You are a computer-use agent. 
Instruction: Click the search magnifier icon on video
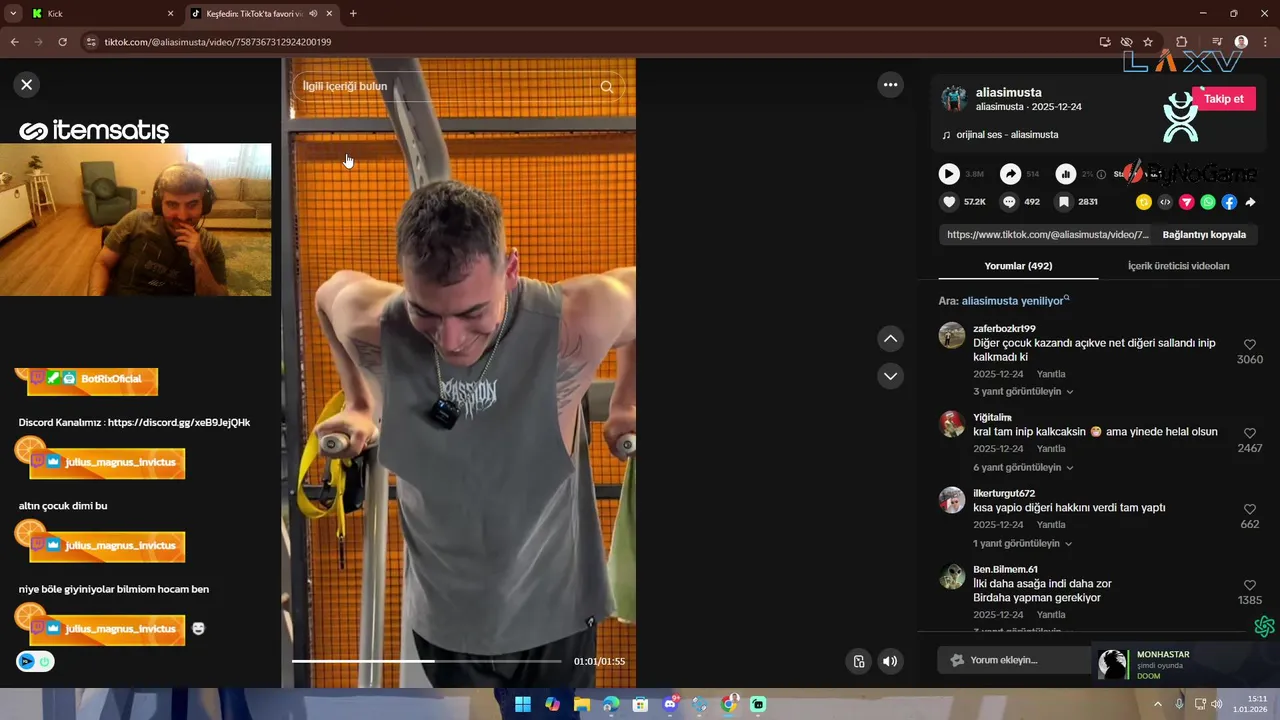tap(606, 86)
